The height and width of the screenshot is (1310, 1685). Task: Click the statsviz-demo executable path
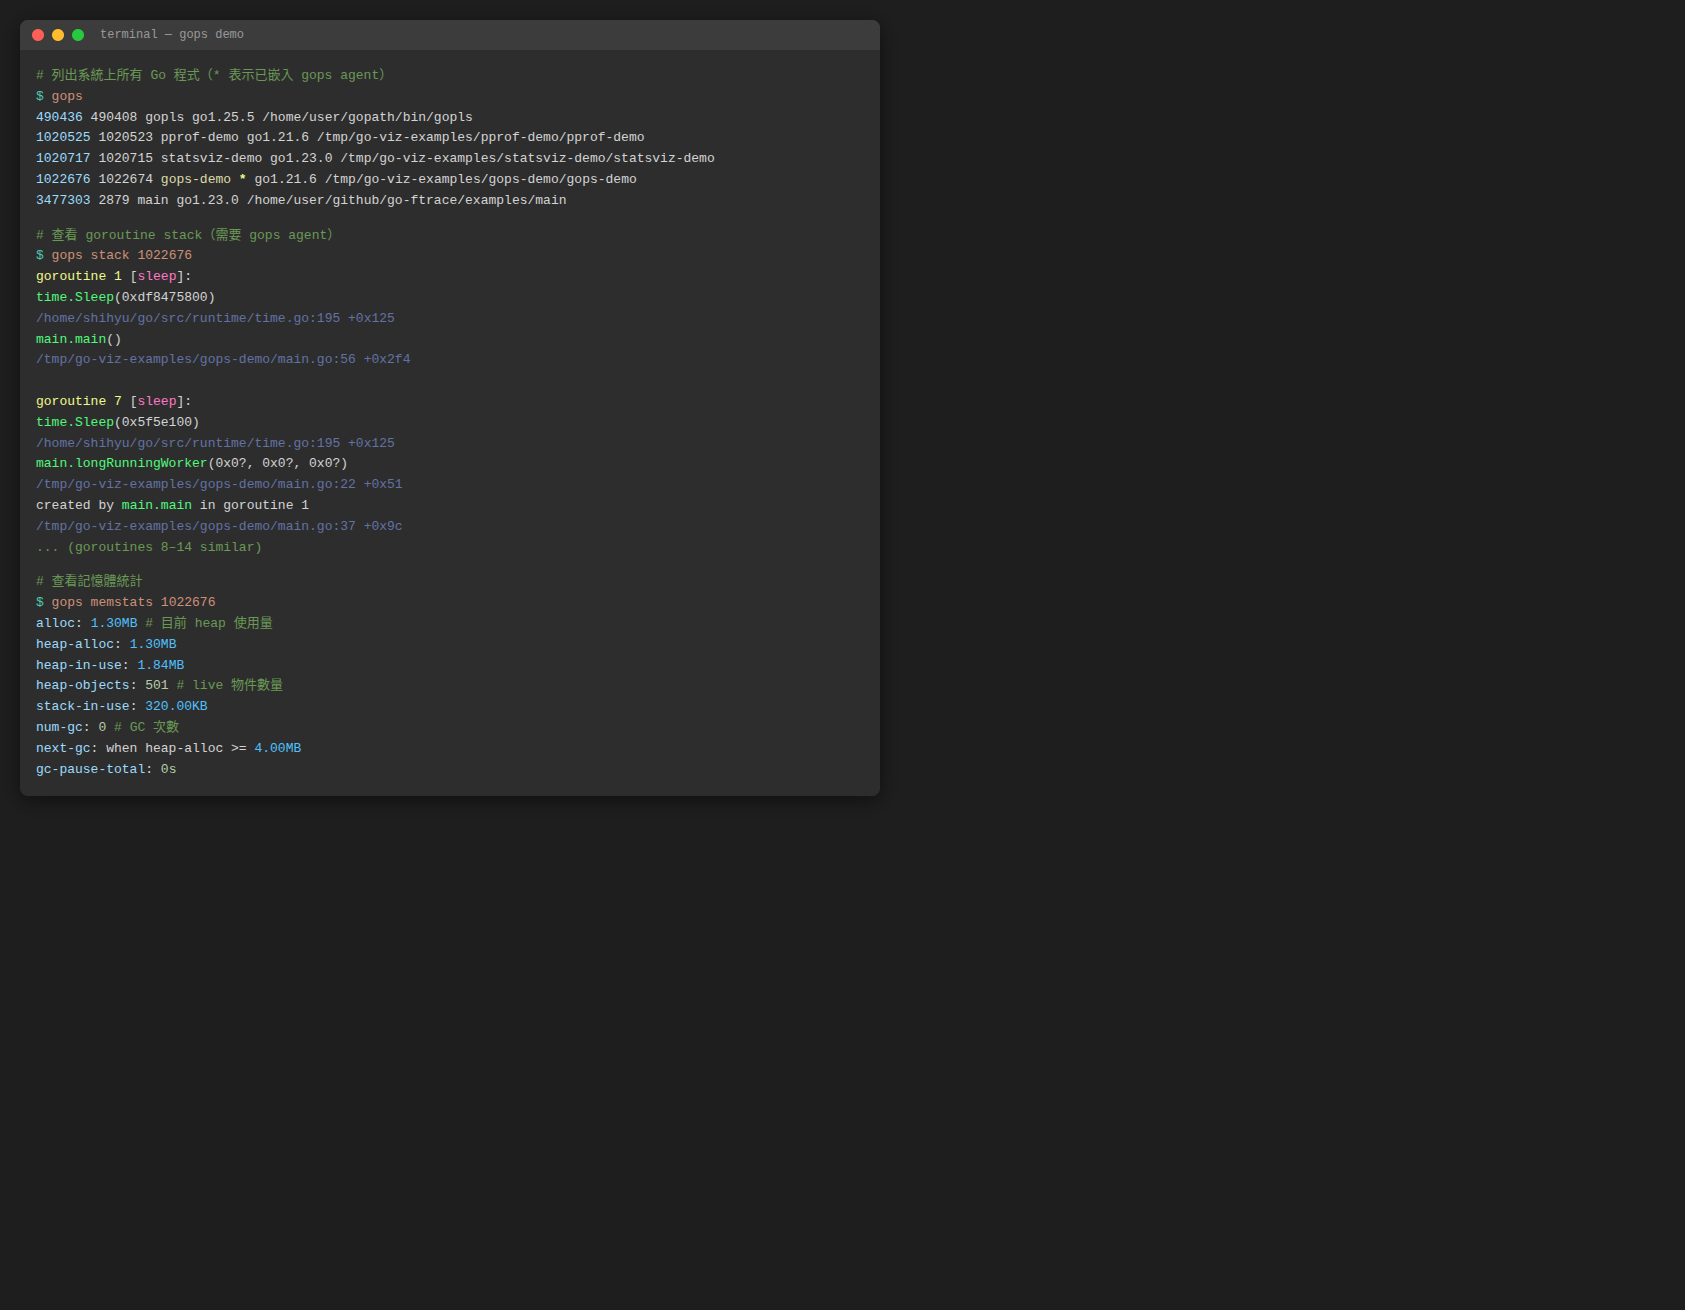(x=527, y=159)
